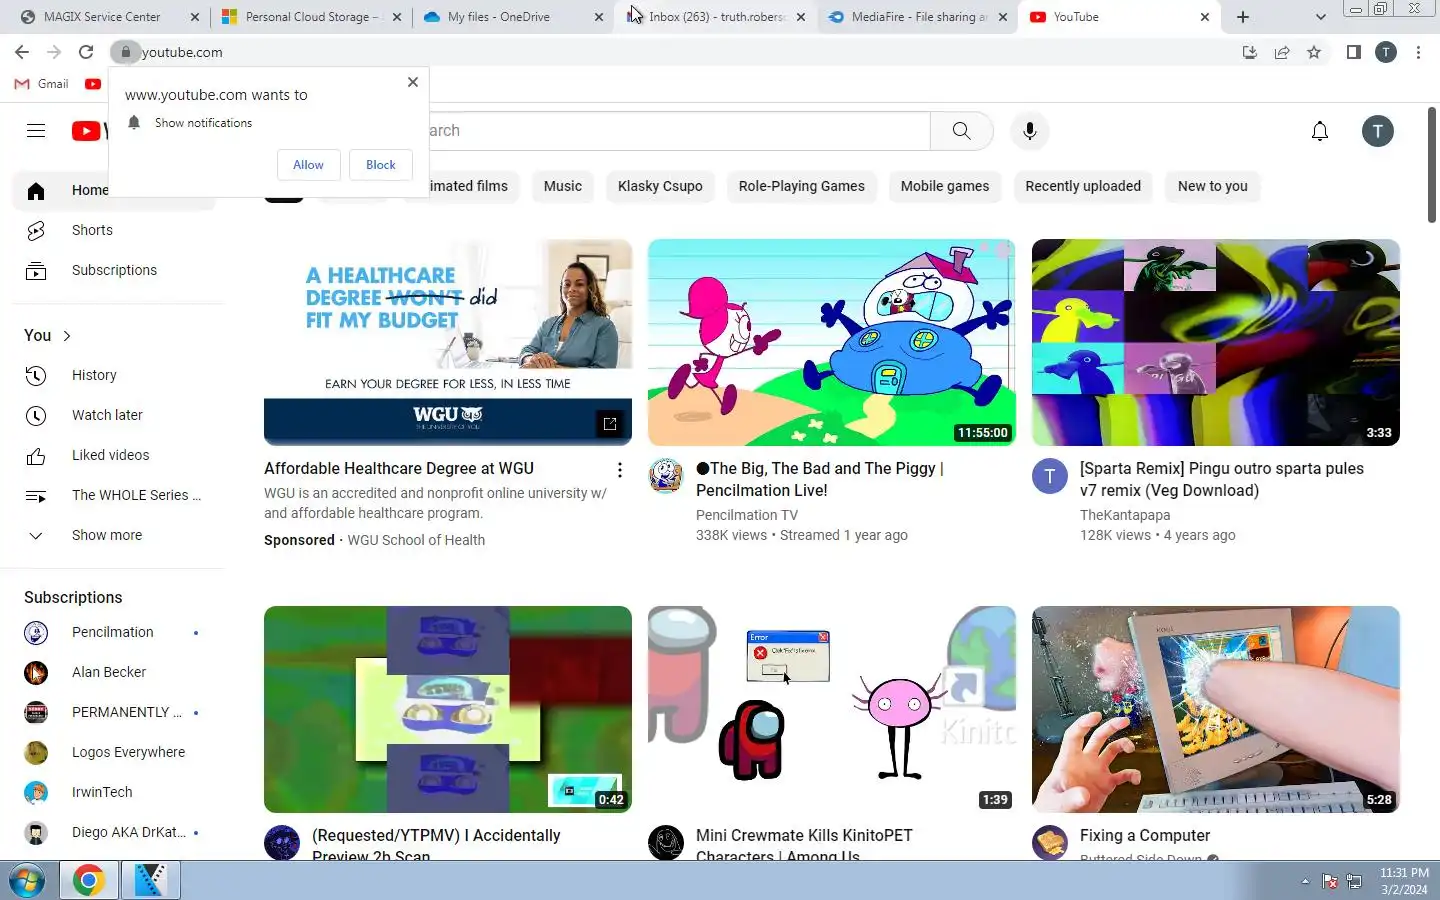1440x900 pixels.
Task: Open the YouTube account avatar menu
Action: [x=1377, y=131]
